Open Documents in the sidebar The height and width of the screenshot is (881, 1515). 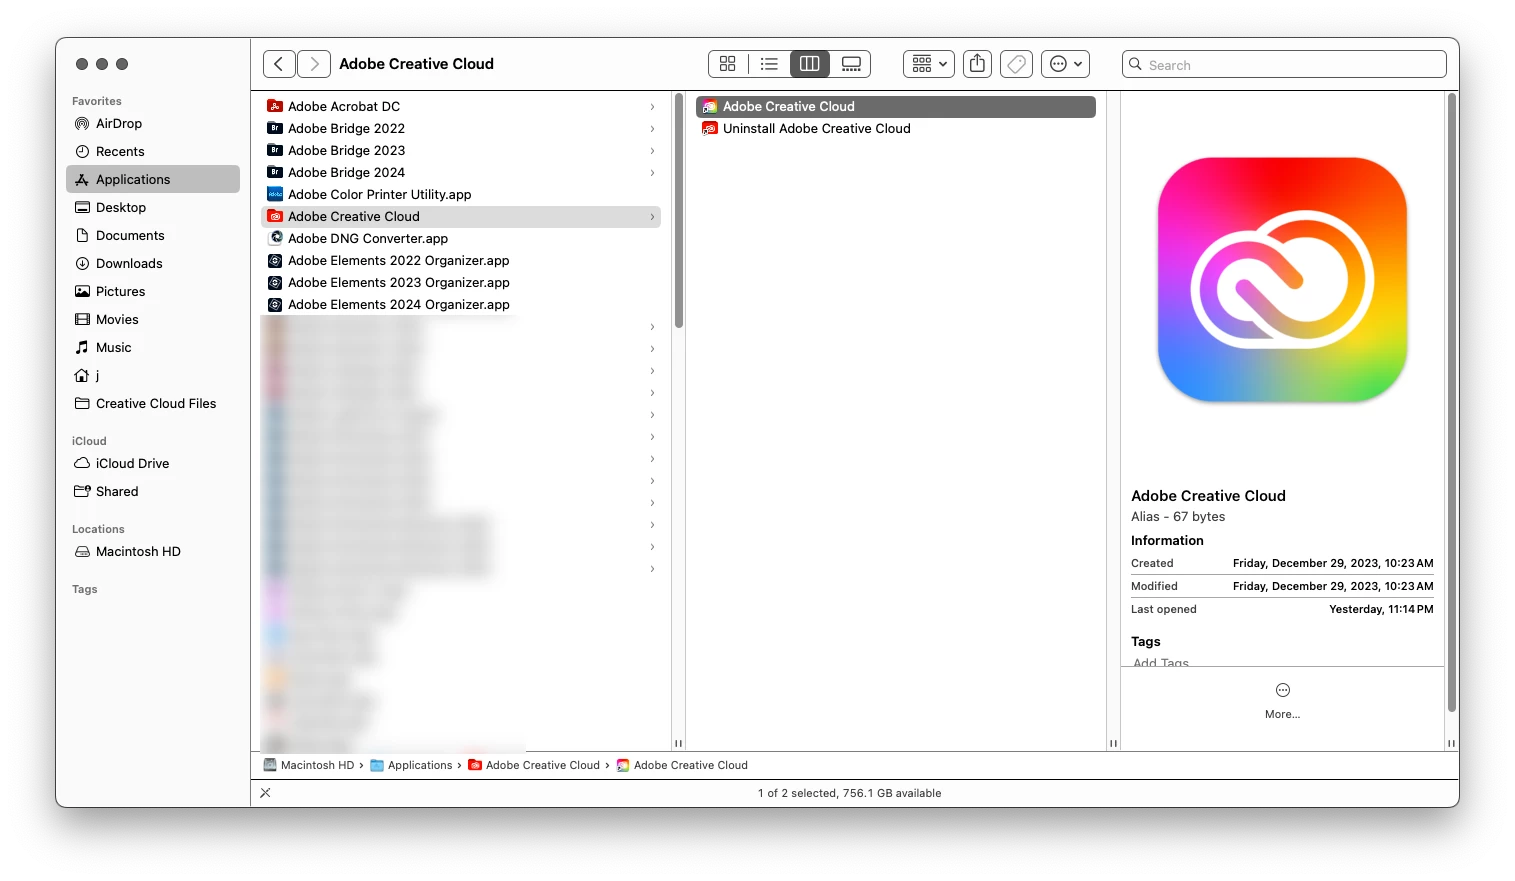[153, 236]
